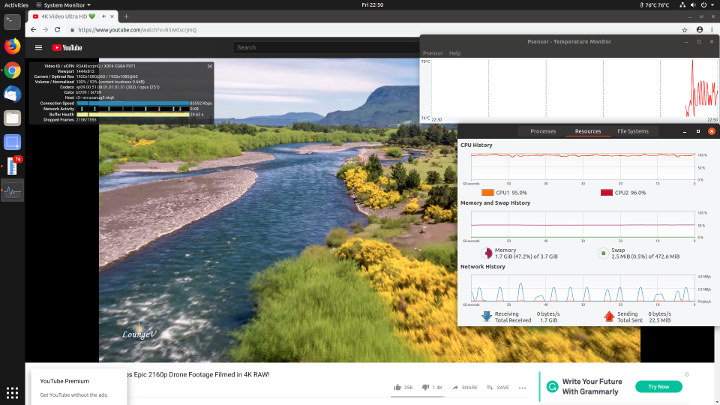Open the Psensor dock icon with badge
Screen dimensions: 720x405
click(x=12, y=166)
